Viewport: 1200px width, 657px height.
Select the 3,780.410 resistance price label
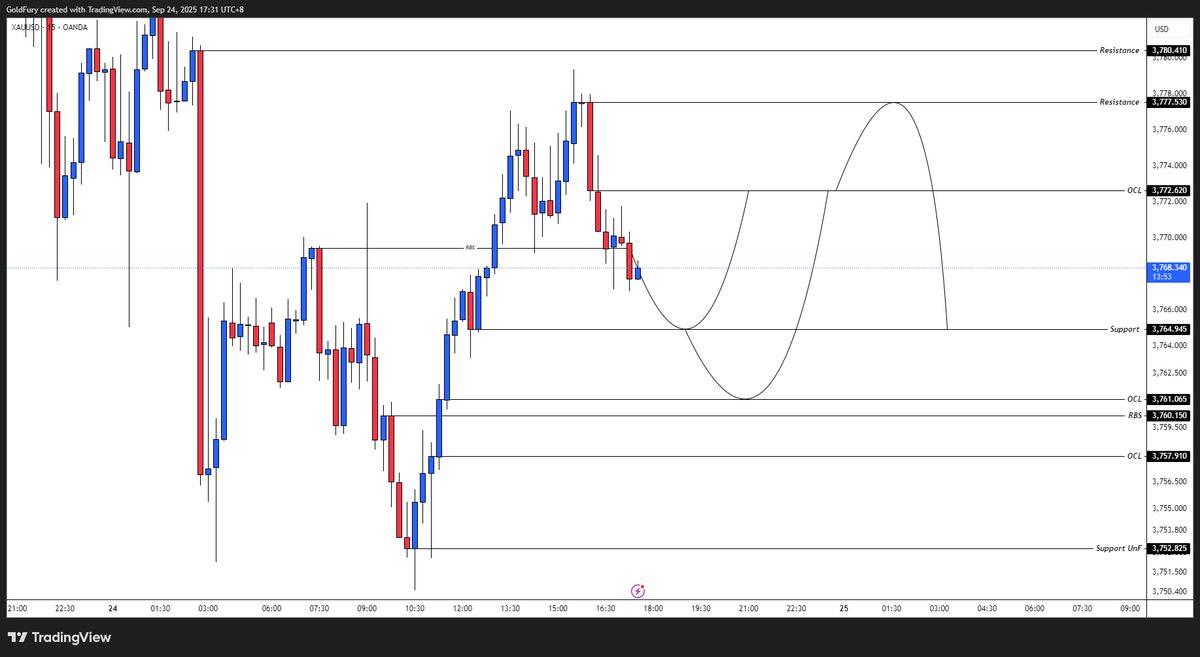[1168, 50]
